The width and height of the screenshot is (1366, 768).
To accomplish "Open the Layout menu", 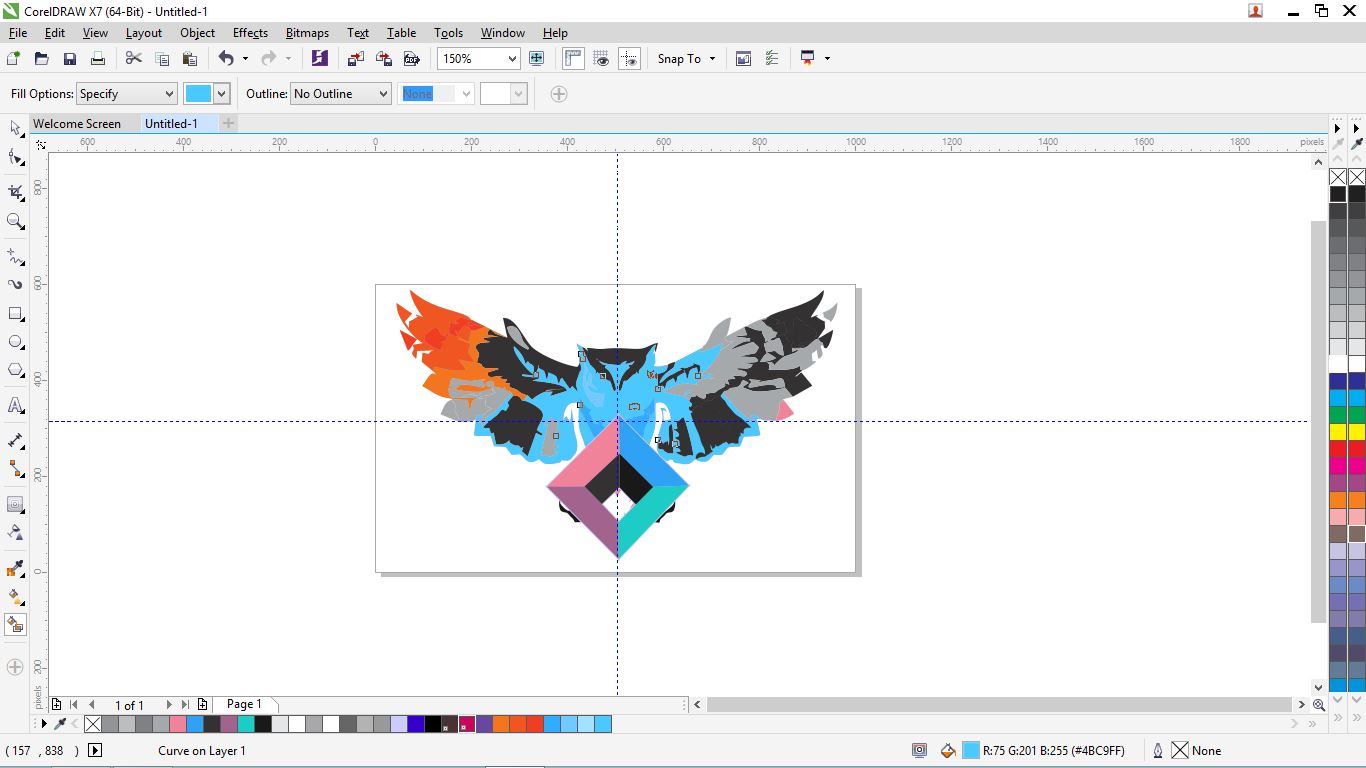I will pos(144,33).
